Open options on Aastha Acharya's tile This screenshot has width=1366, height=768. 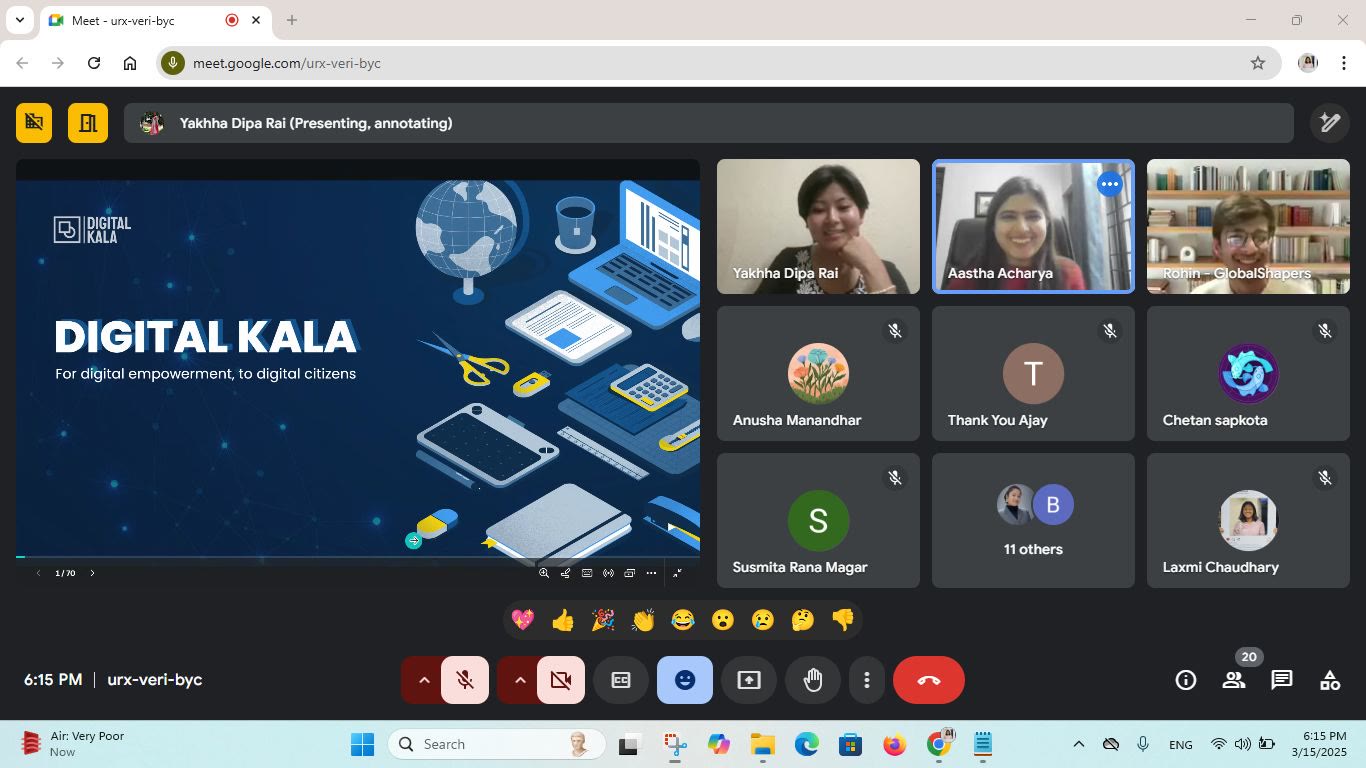1109,184
